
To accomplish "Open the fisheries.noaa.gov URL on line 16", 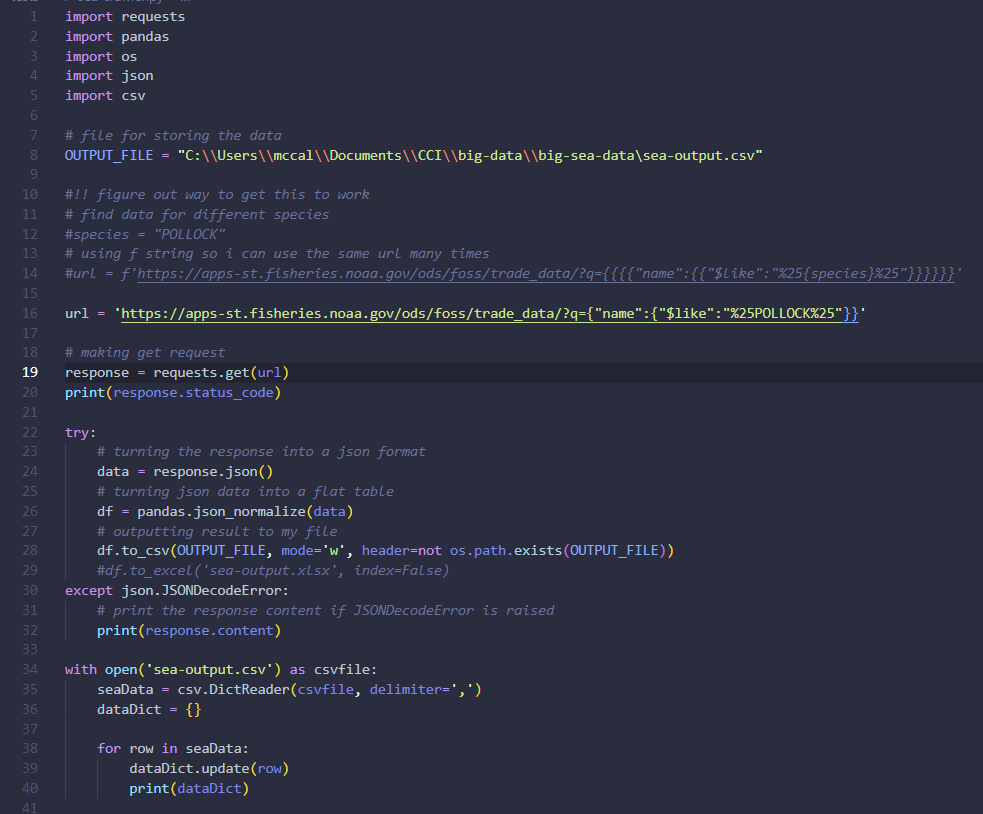I will [x=488, y=314].
